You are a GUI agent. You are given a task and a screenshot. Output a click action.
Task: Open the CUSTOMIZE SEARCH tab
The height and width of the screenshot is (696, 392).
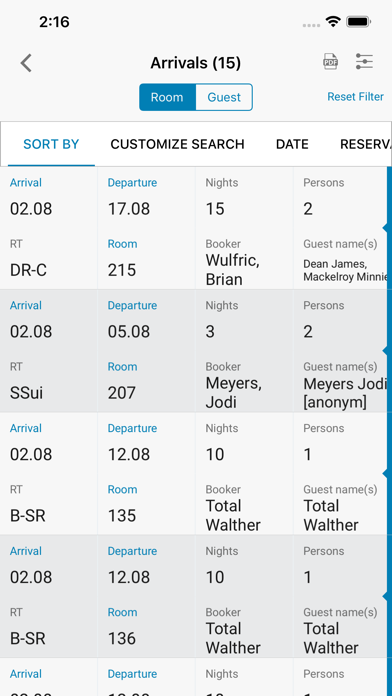click(178, 144)
